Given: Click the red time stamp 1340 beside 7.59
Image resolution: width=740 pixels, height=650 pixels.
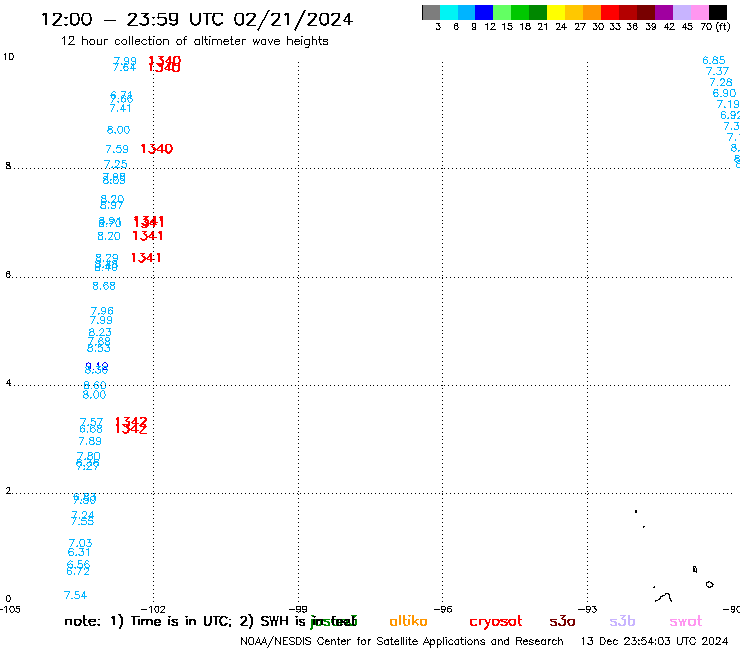Looking at the screenshot, I should (x=157, y=149).
